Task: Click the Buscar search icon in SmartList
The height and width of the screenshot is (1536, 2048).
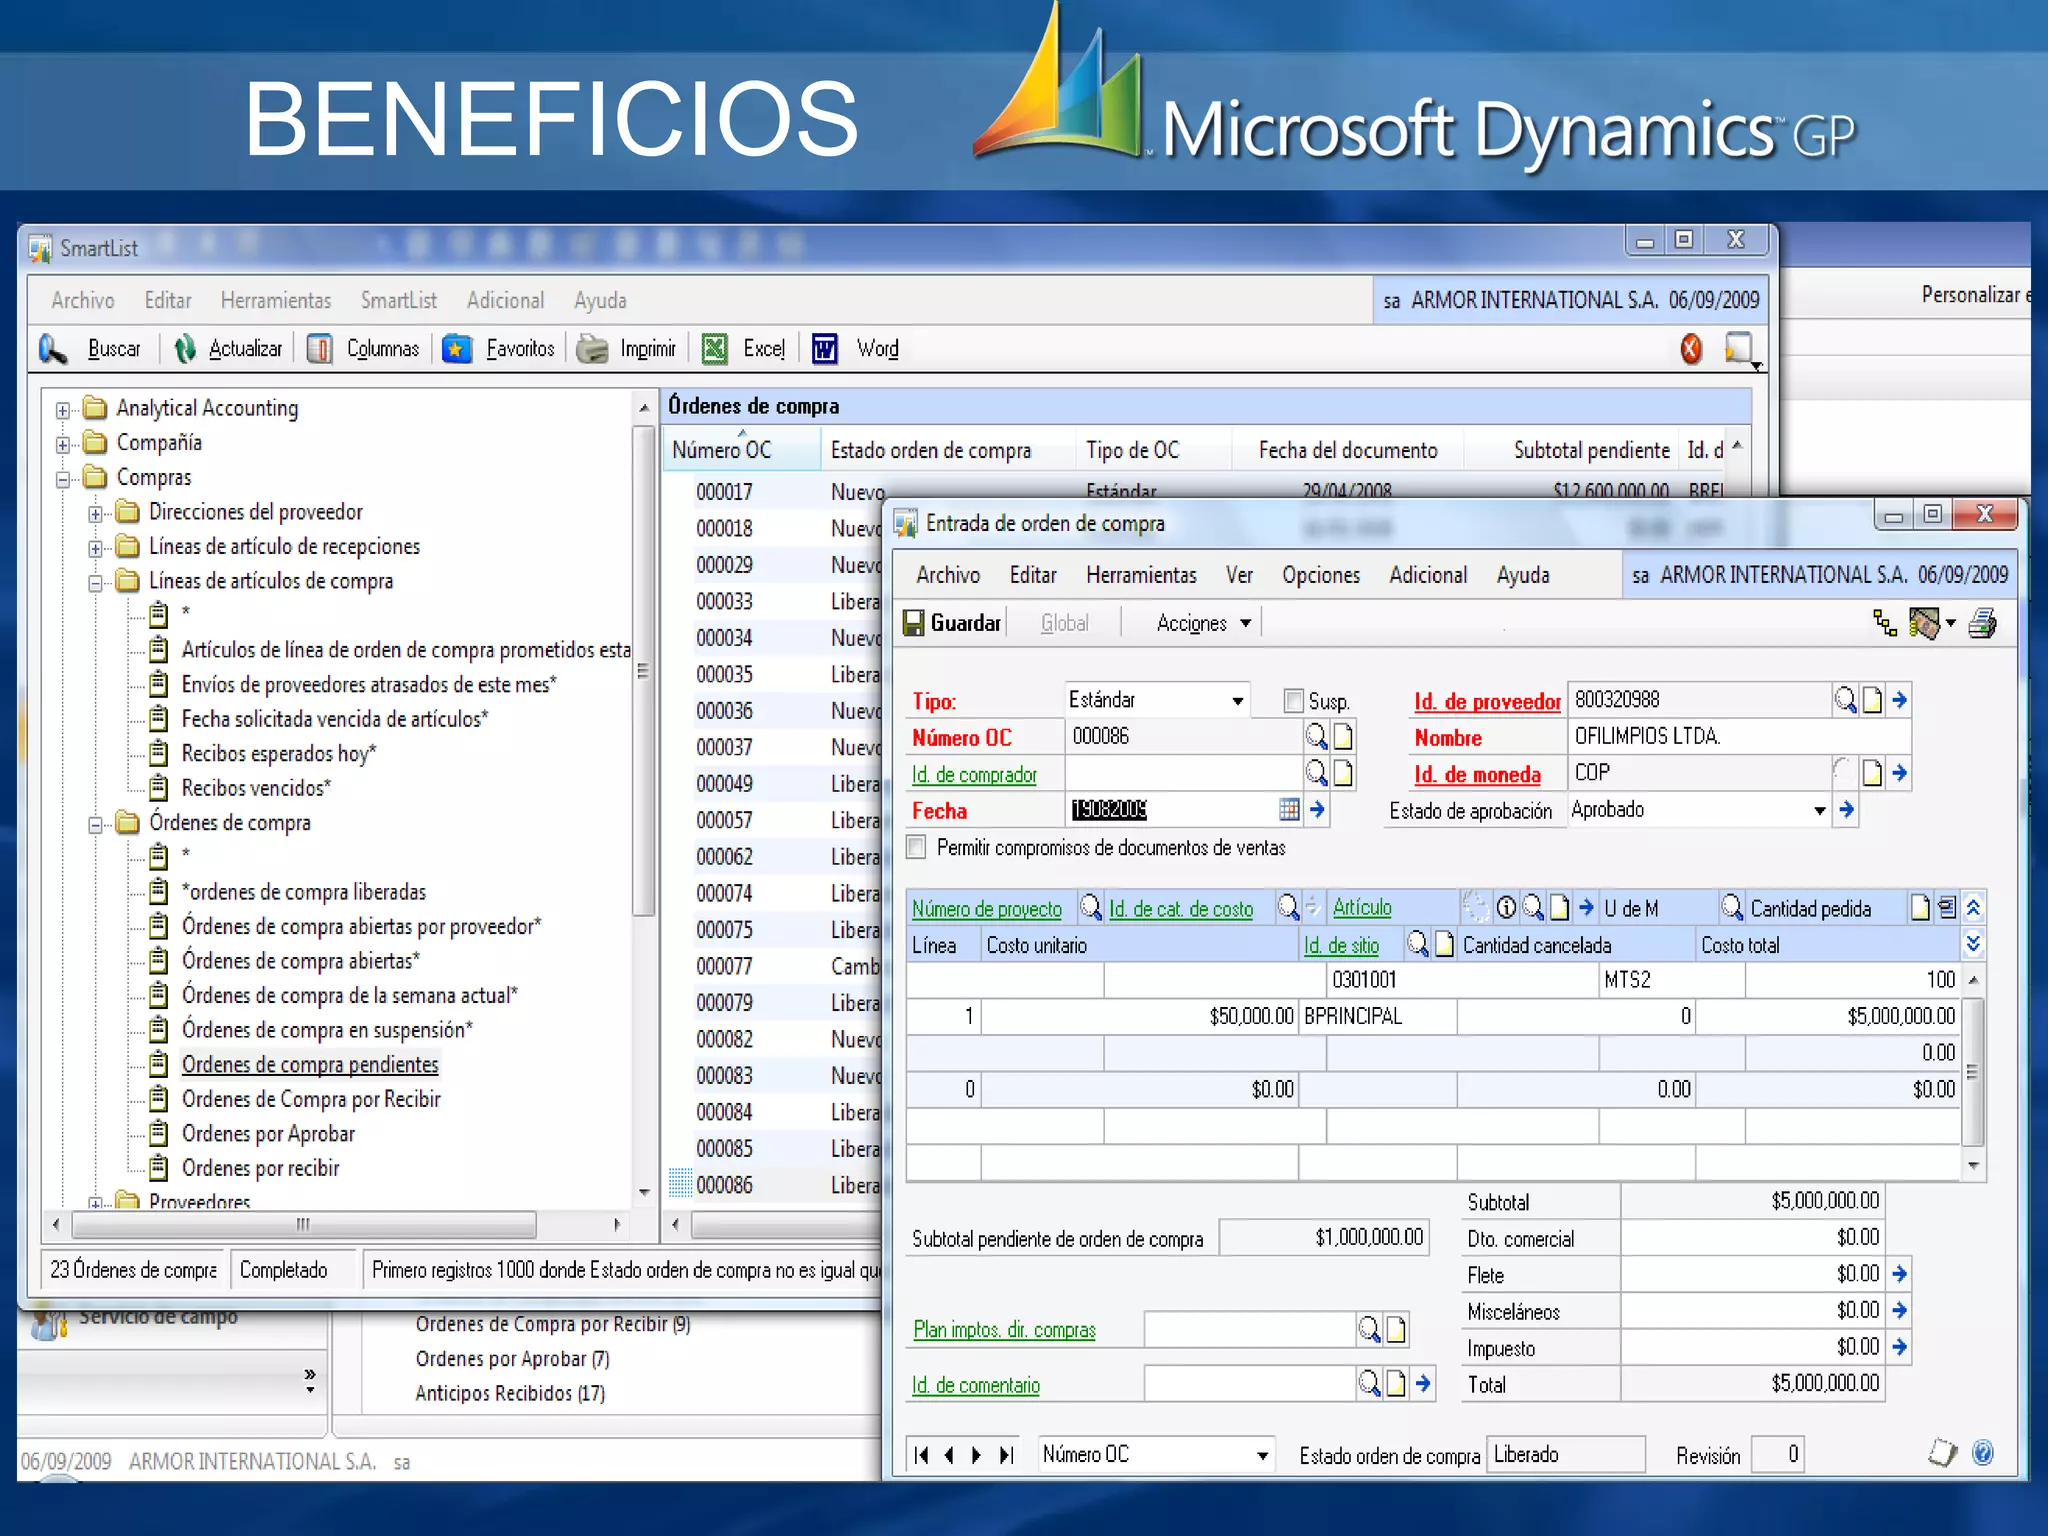Action: [53, 348]
